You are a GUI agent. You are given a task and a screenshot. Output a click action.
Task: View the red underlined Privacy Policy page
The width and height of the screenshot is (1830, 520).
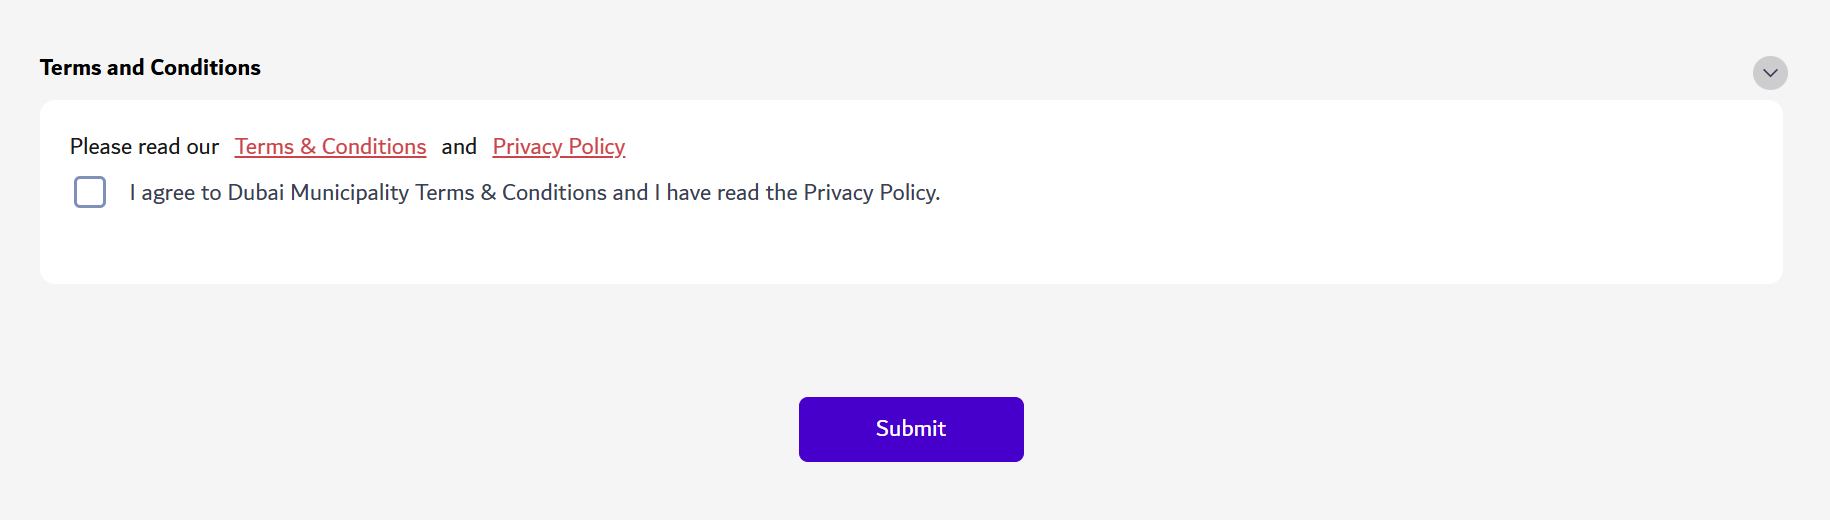(558, 147)
